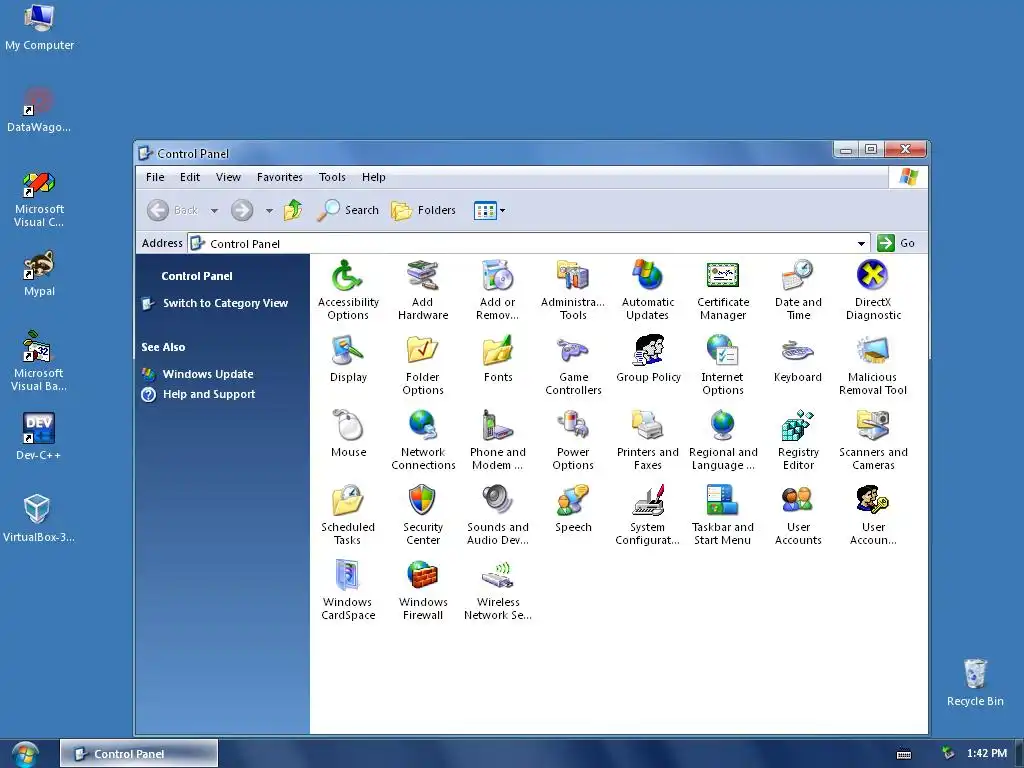Open the Views dropdown button

click(489, 211)
